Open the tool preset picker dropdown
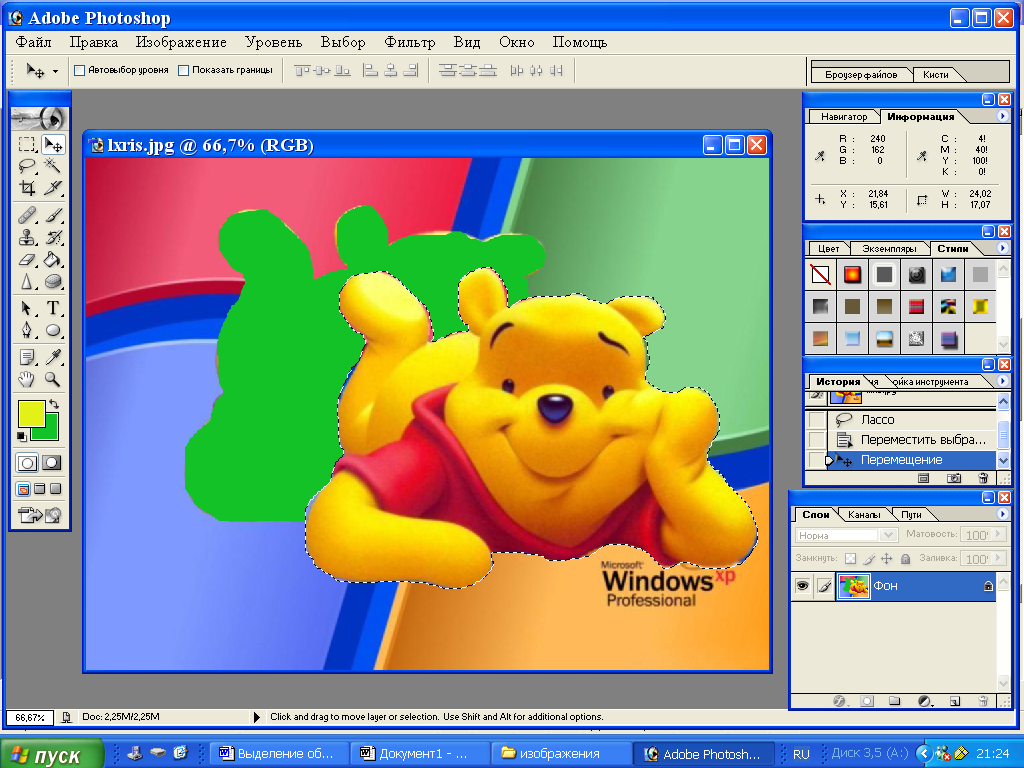This screenshot has width=1024, height=768. (x=56, y=71)
